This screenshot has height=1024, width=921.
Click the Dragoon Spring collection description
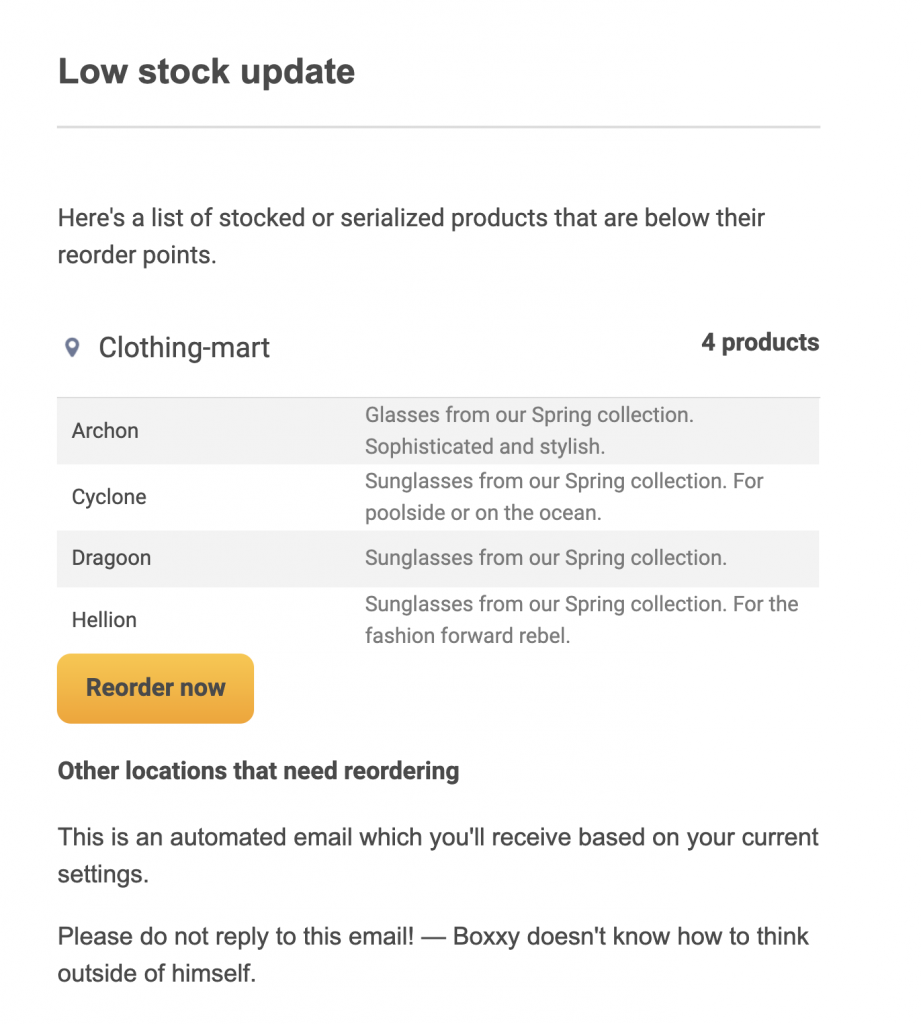[545, 558]
